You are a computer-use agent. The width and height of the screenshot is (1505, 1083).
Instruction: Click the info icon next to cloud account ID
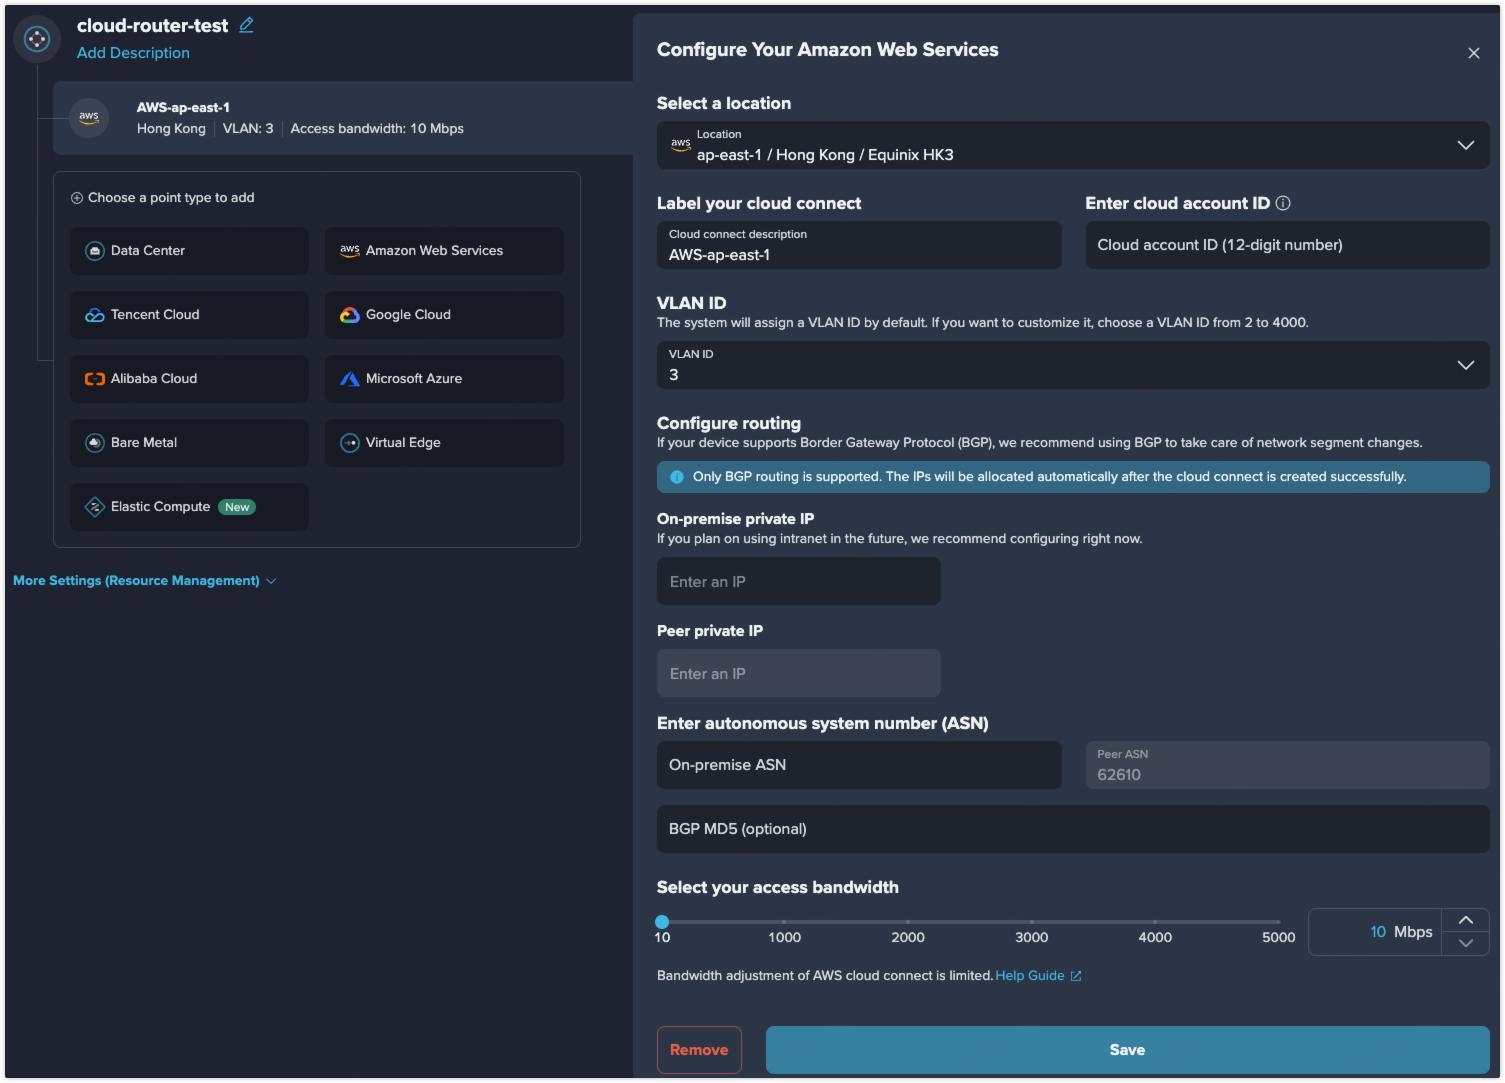click(1283, 203)
